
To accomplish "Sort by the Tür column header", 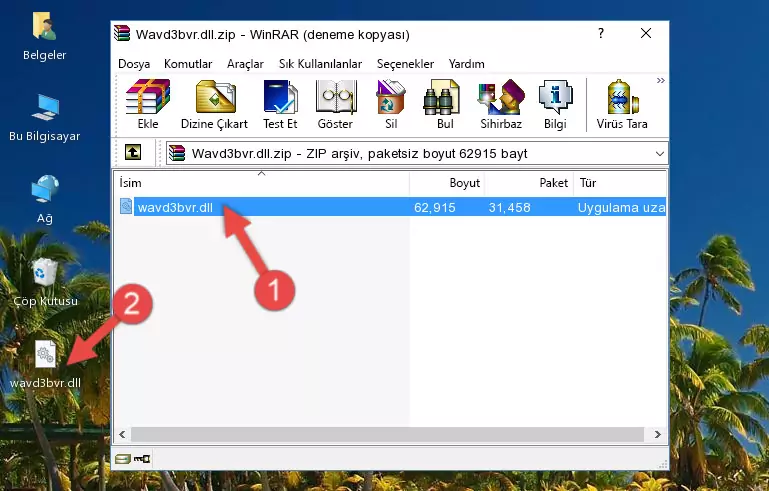I will [620, 183].
